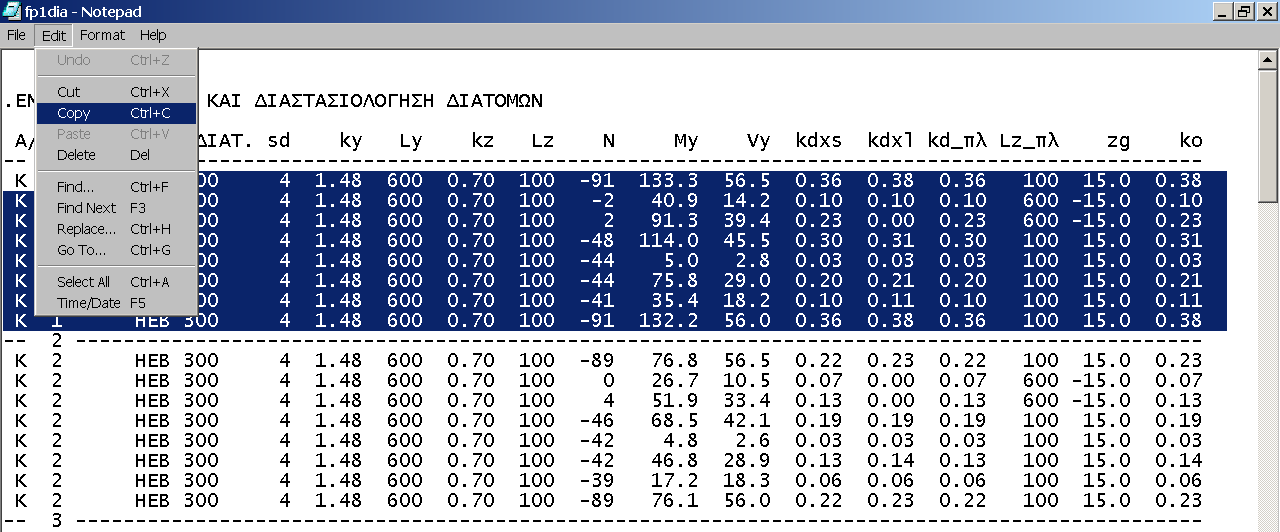Open the Help menu

153,35
